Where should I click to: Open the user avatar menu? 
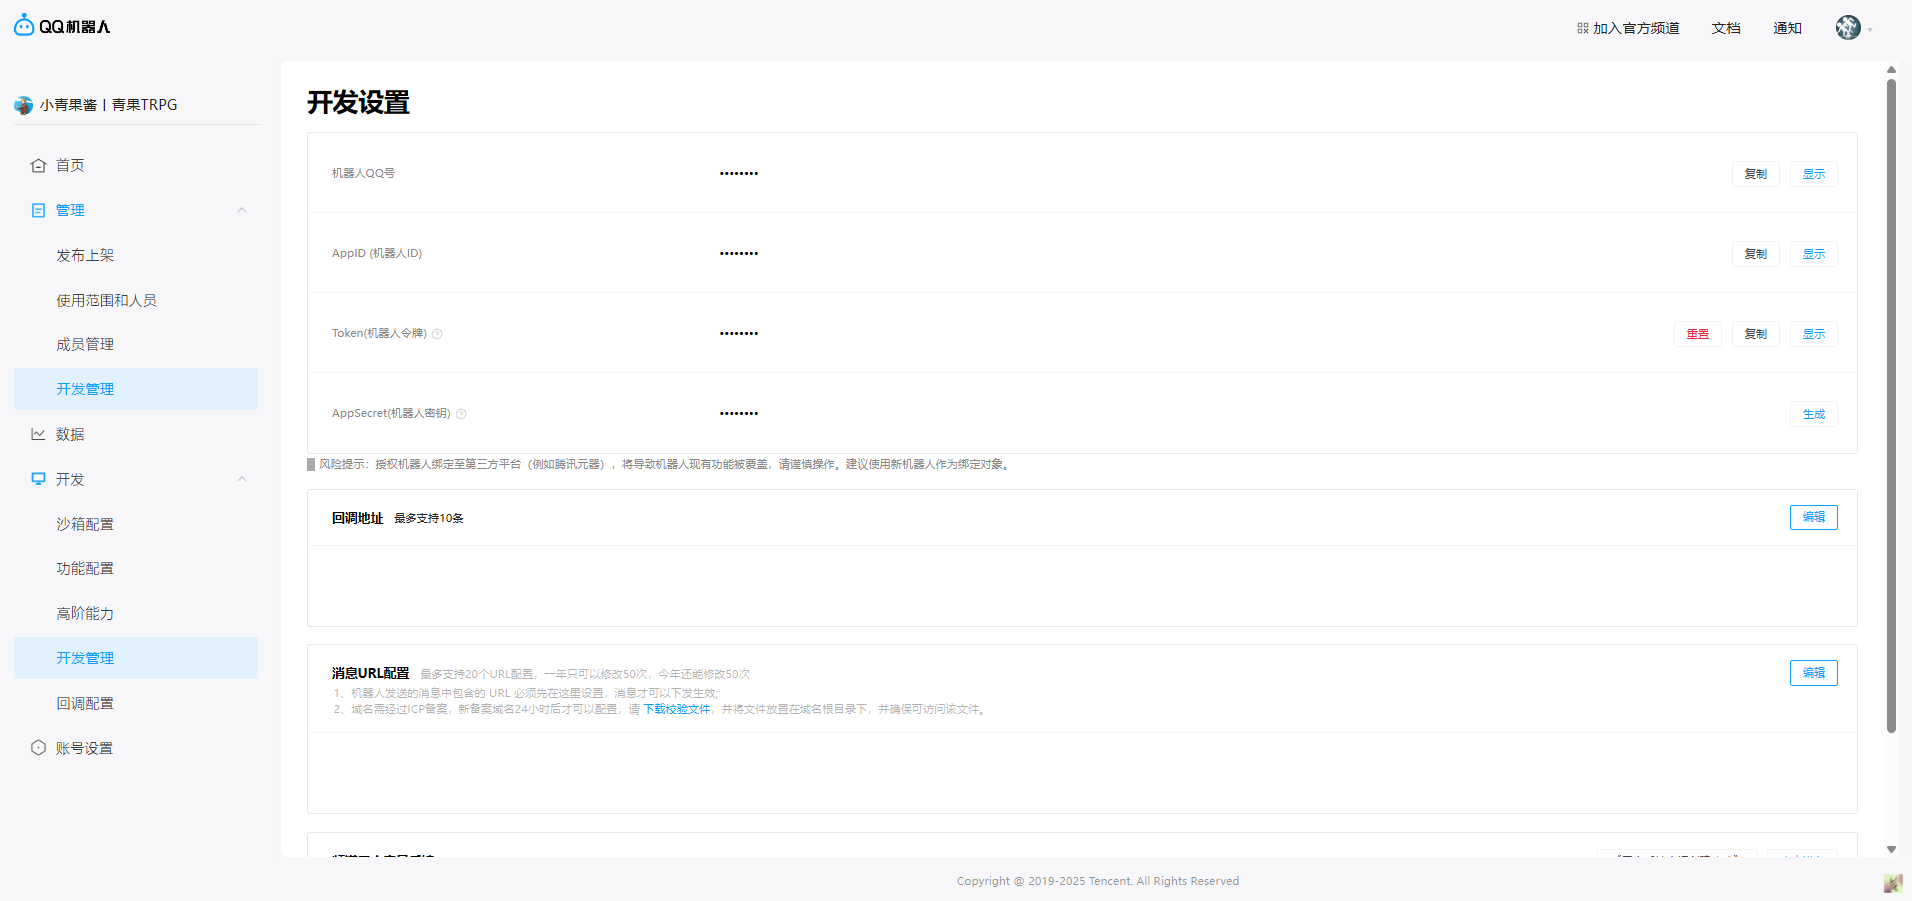pyautogui.click(x=1848, y=28)
